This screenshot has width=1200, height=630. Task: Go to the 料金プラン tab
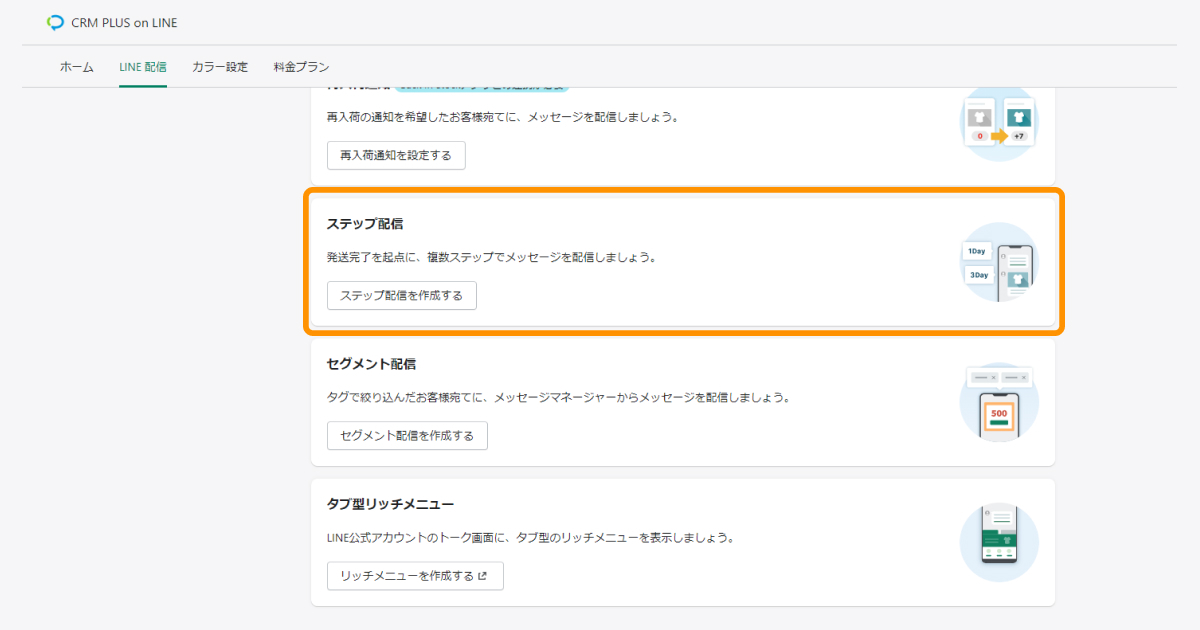point(301,67)
